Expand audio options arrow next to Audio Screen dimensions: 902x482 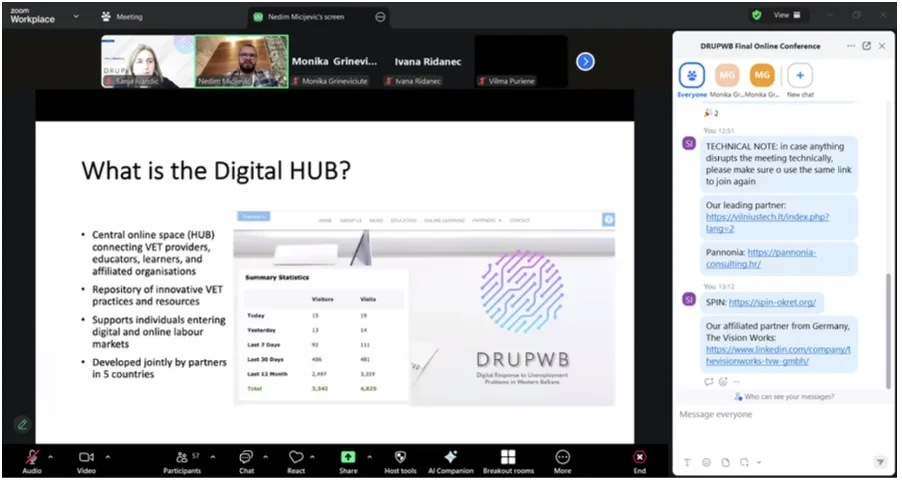click(52, 455)
